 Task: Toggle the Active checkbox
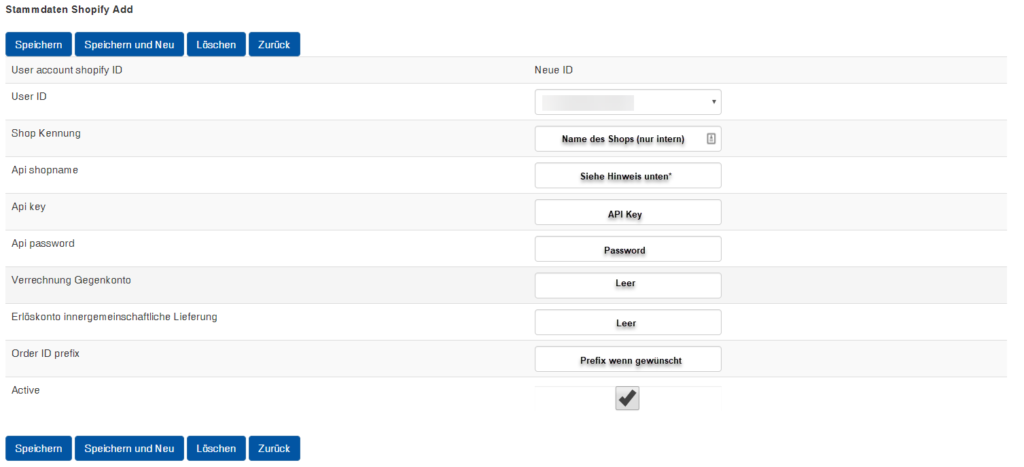627,398
